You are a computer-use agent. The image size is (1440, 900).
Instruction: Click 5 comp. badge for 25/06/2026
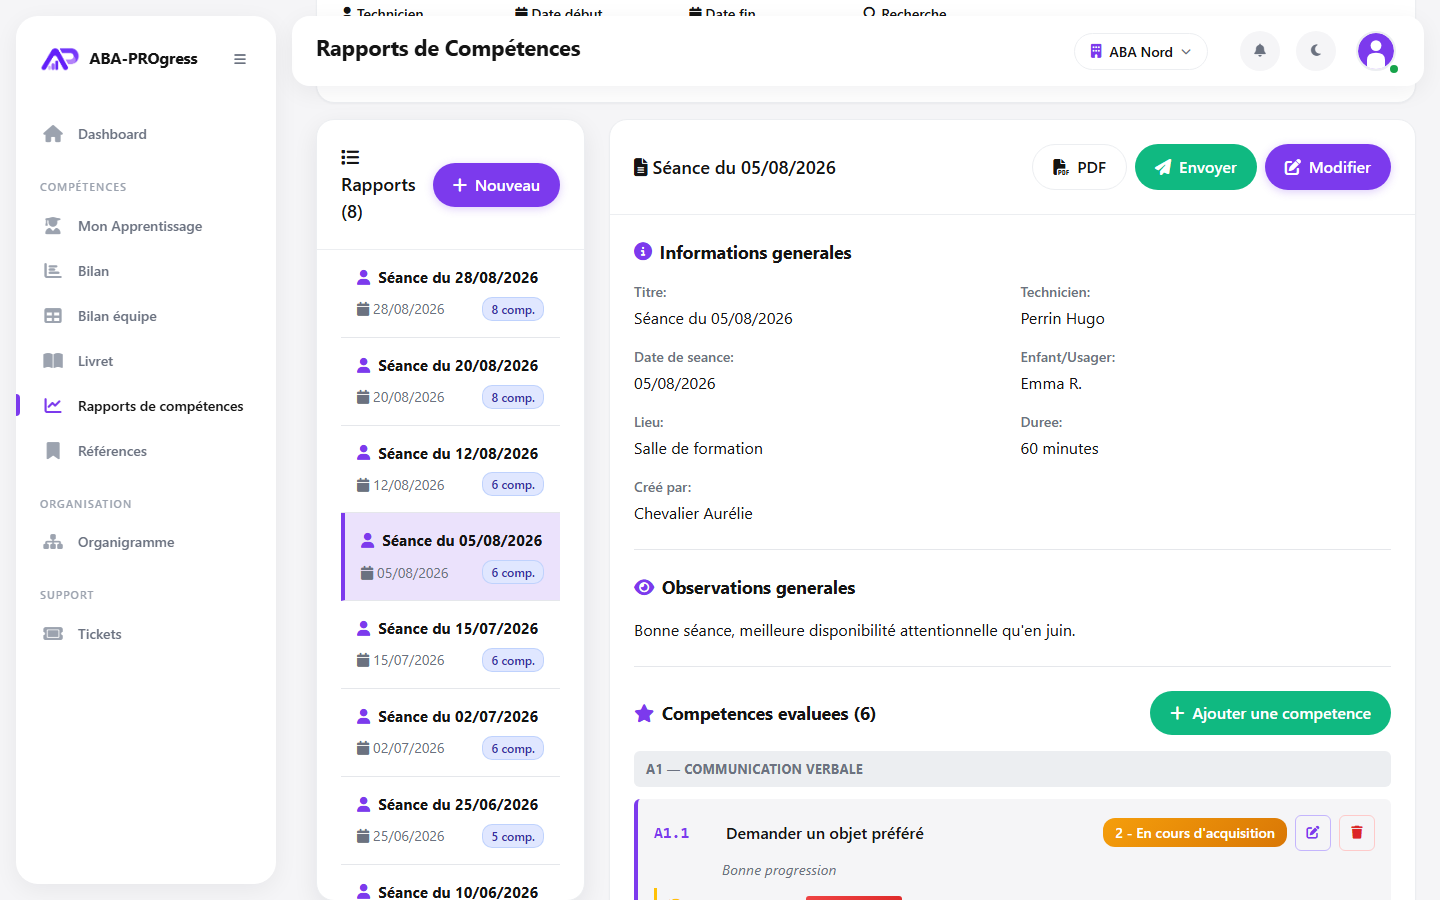[513, 837]
